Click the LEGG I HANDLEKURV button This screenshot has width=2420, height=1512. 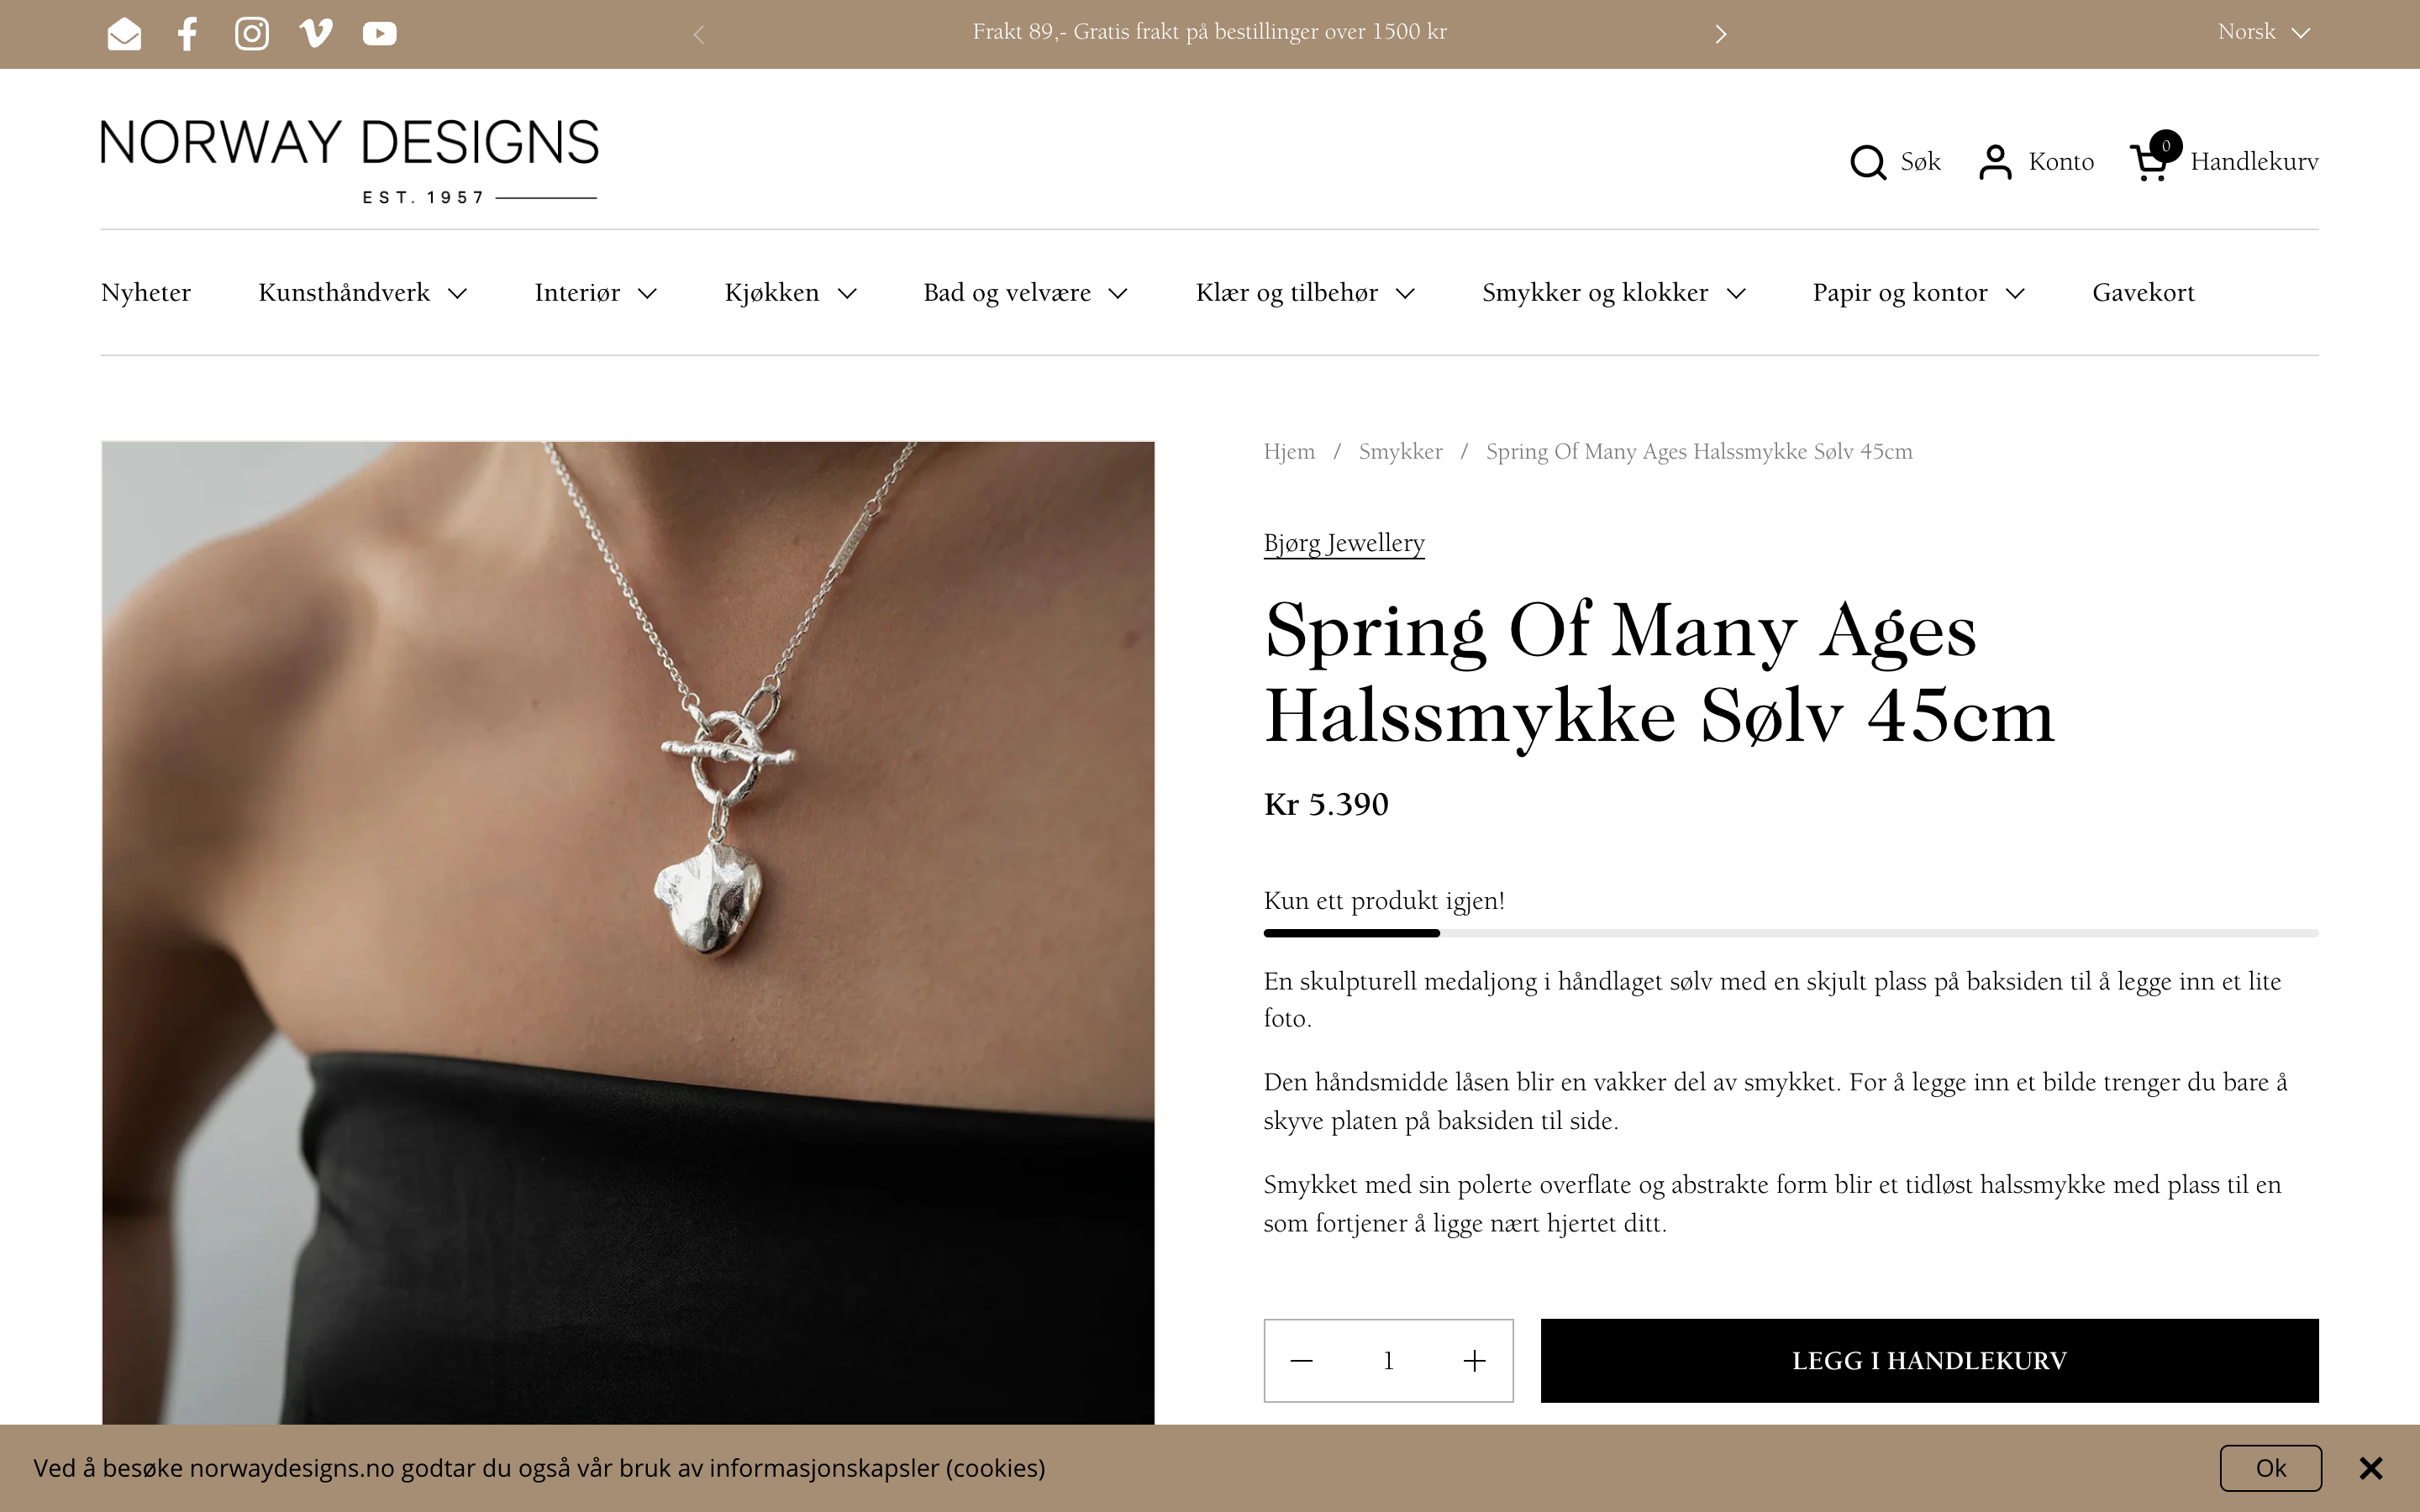(x=1929, y=1360)
